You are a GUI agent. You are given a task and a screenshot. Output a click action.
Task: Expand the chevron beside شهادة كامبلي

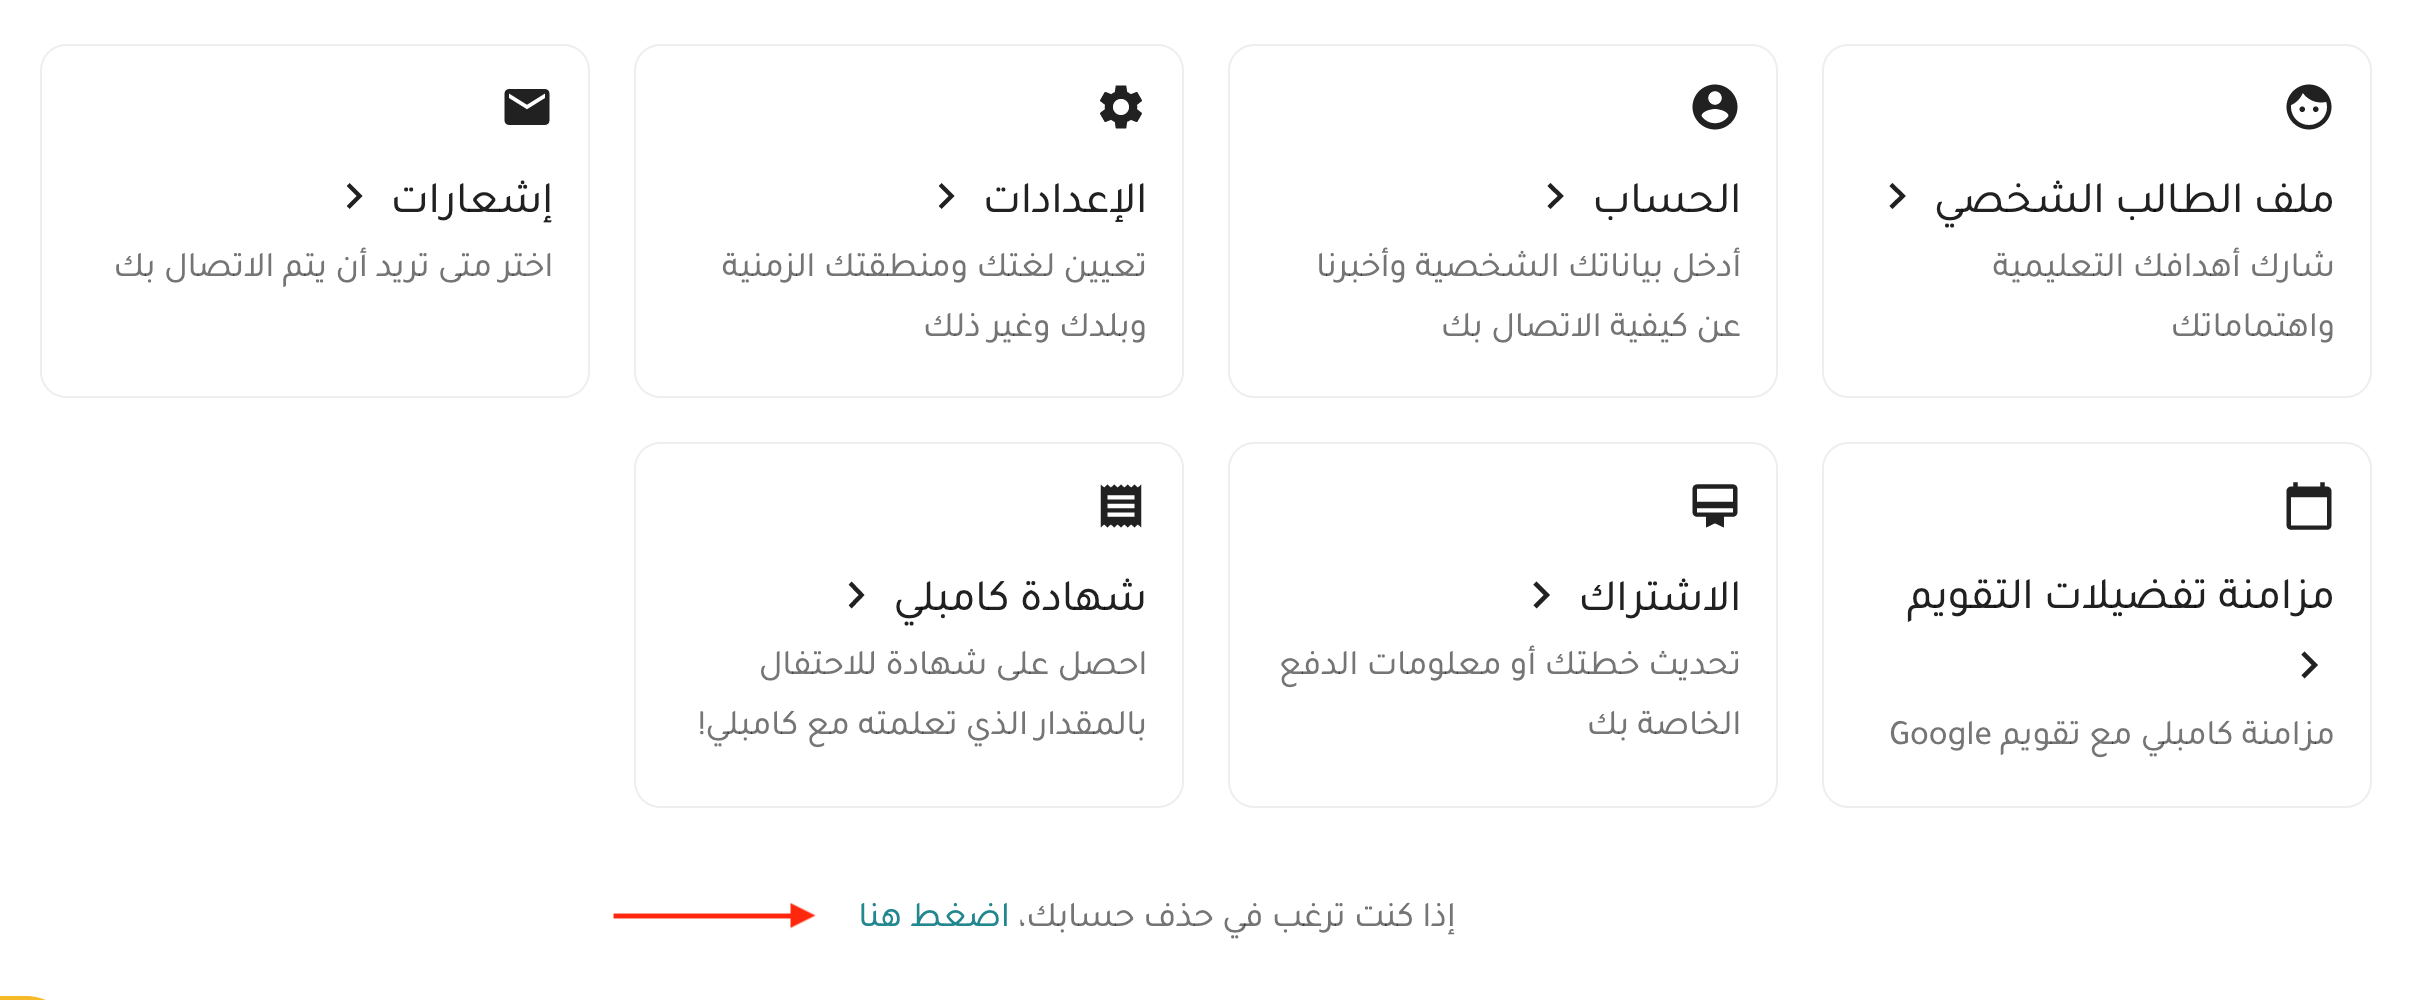(x=856, y=595)
